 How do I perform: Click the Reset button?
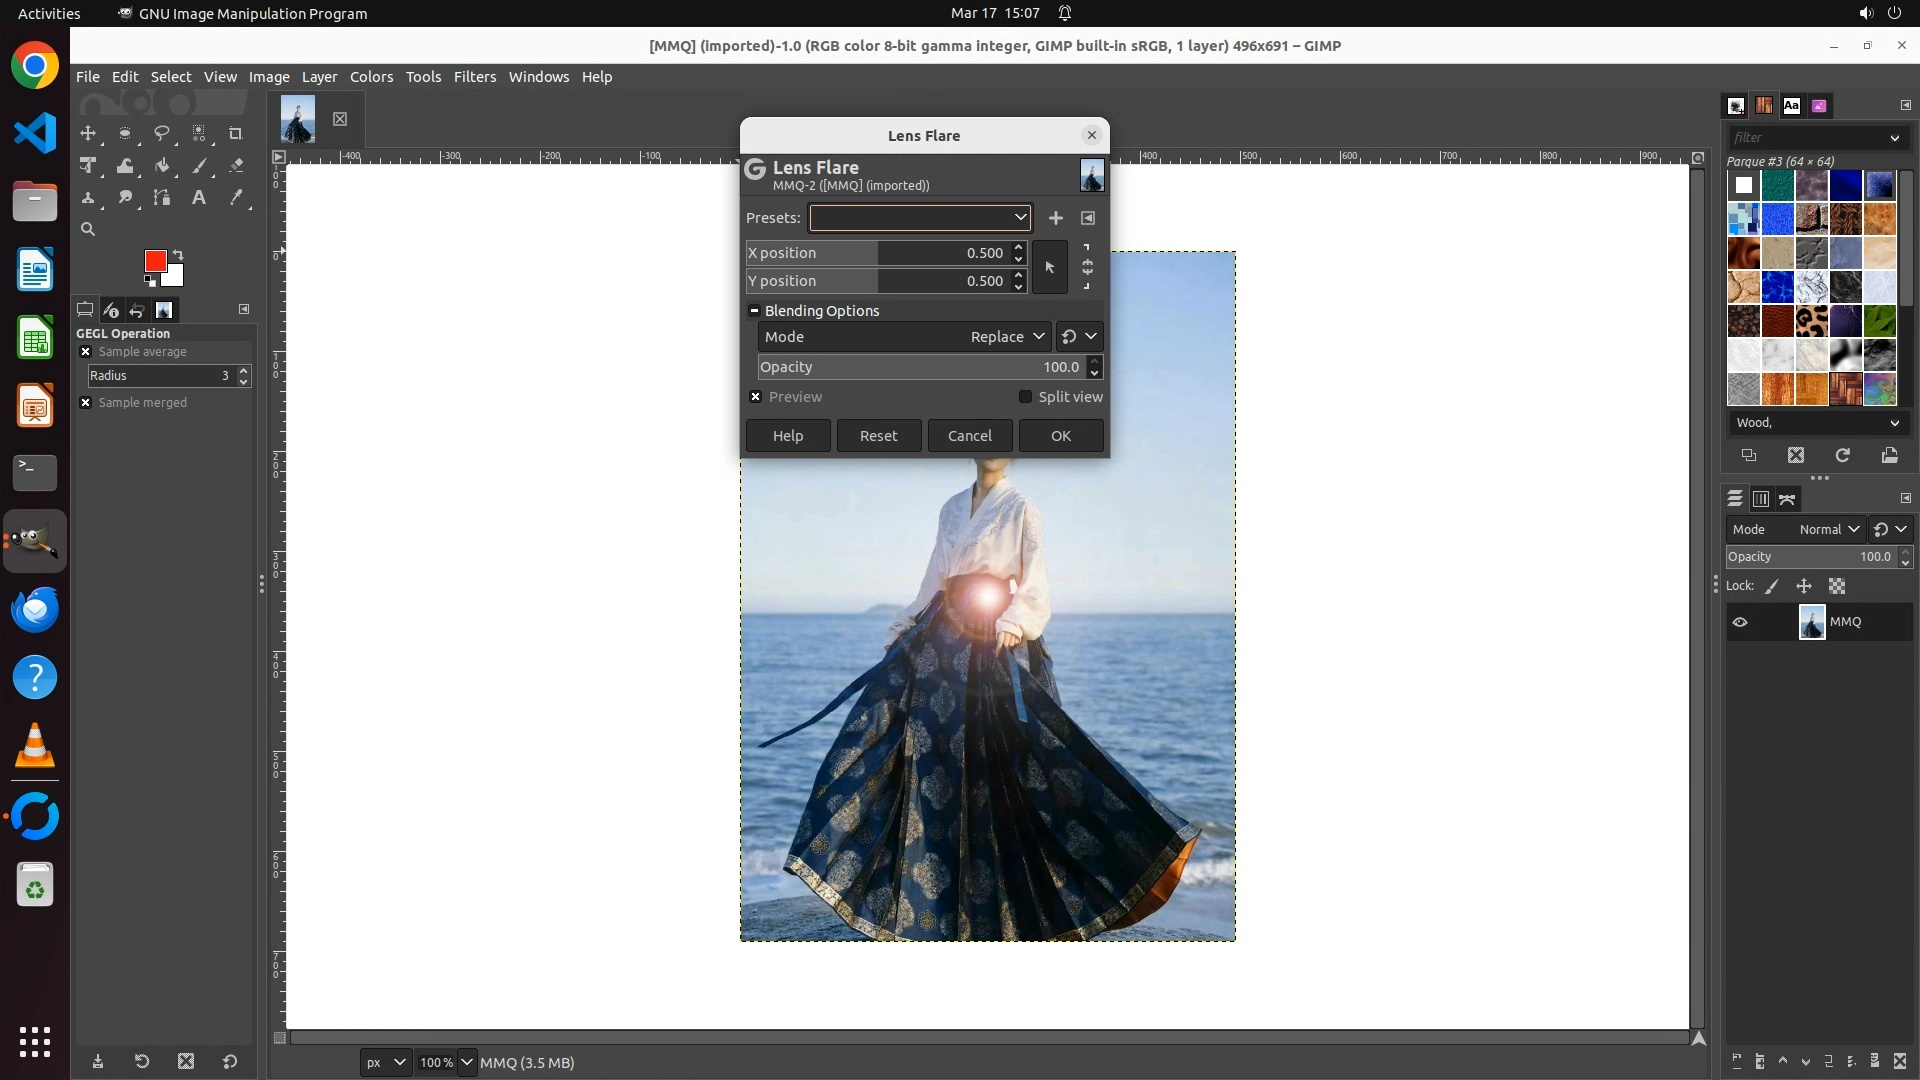point(878,436)
